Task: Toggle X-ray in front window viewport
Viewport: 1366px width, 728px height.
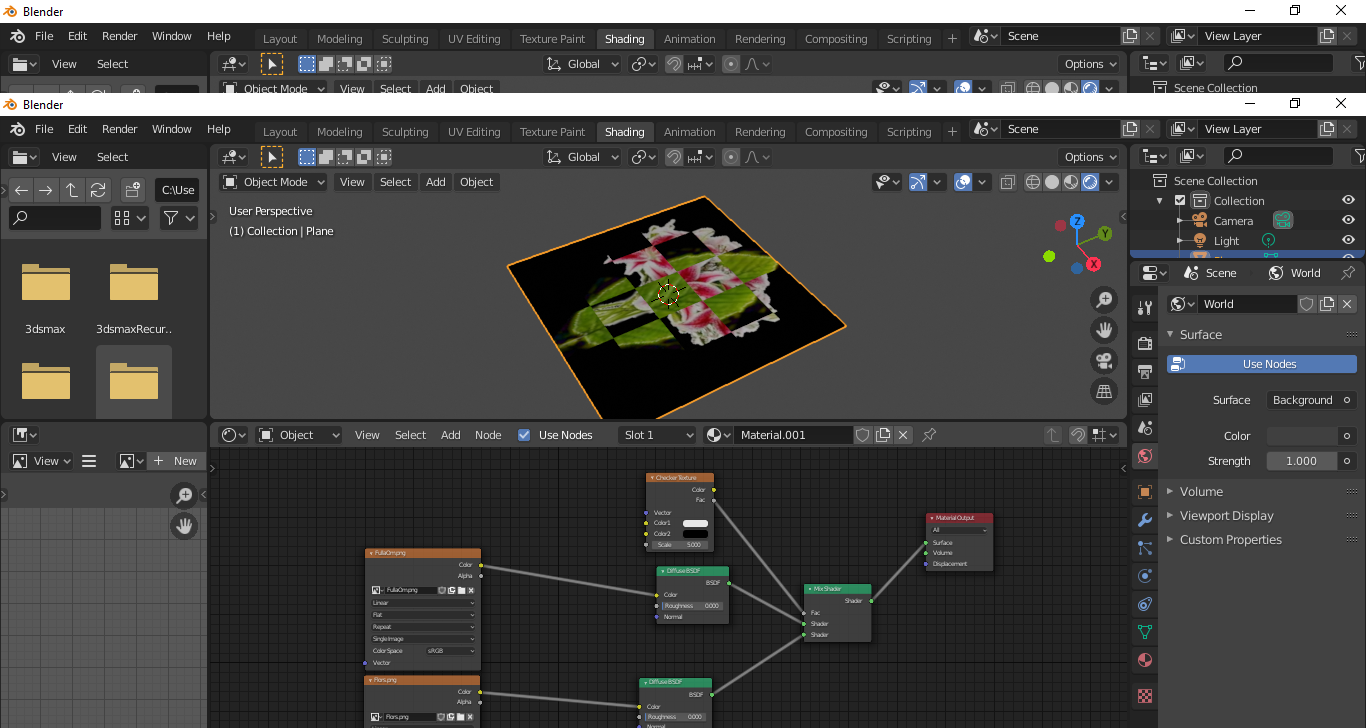Action: 1007,182
